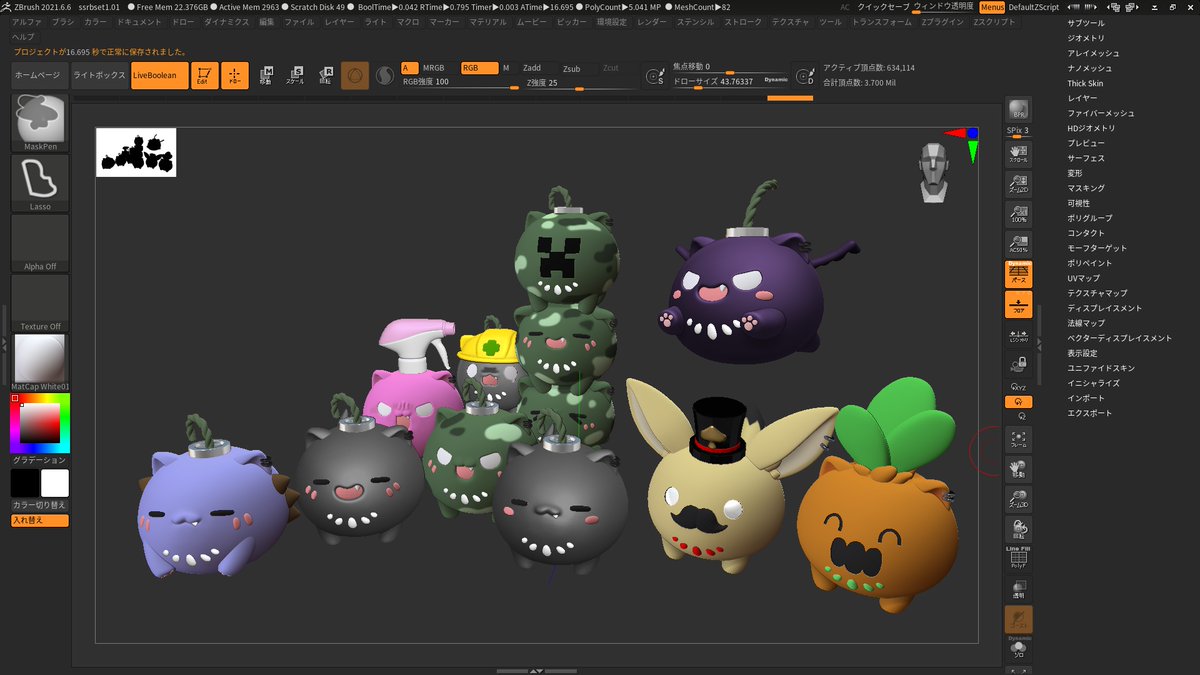
Task: Open the MaskPen brush selector
Action: click(x=40, y=123)
